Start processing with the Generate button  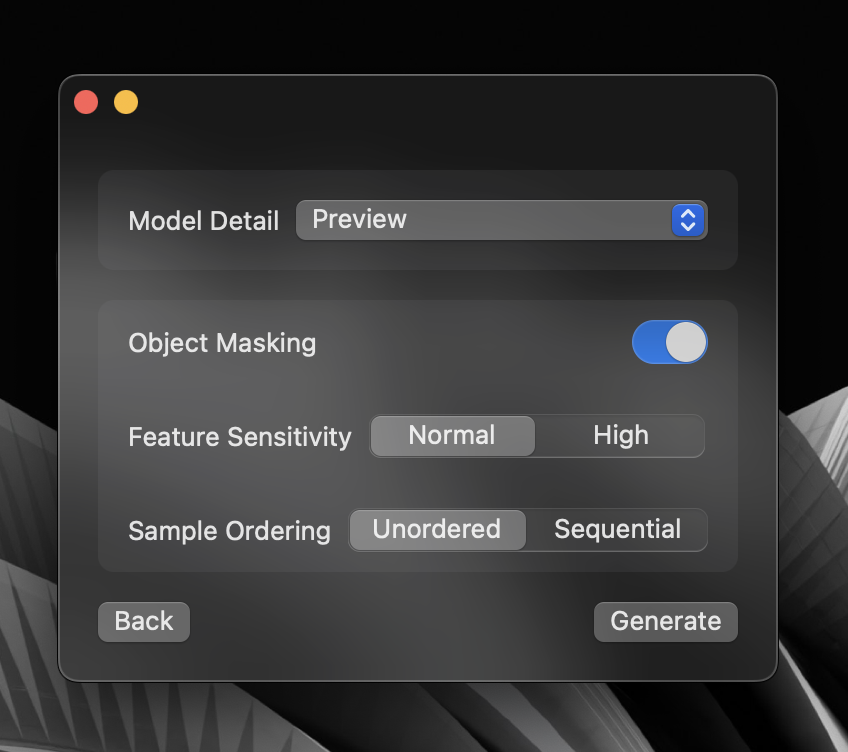(x=666, y=622)
